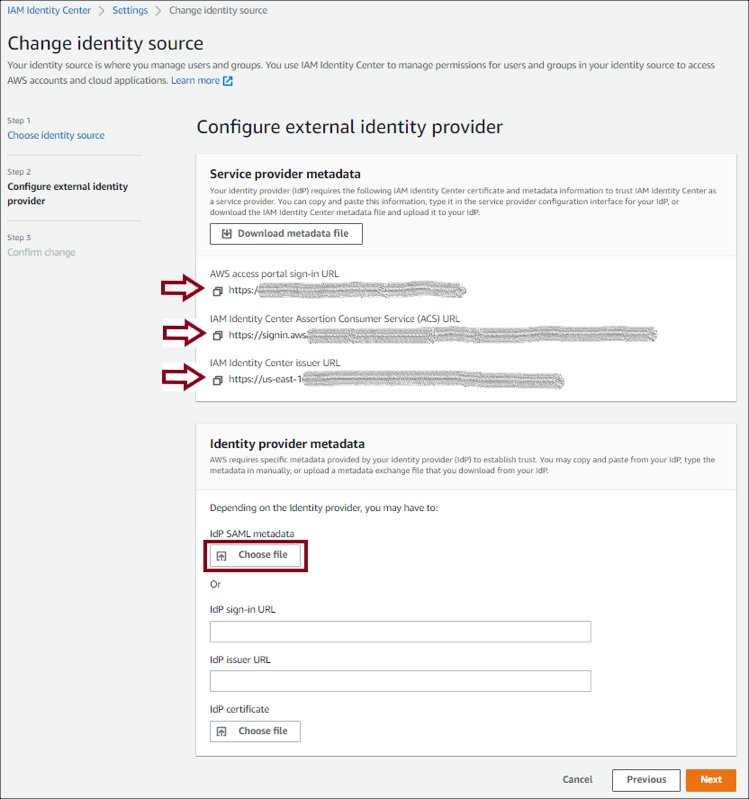Focus the IdP sign-in URL field
Viewport: 749px width, 799px height.
tap(400, 631)
